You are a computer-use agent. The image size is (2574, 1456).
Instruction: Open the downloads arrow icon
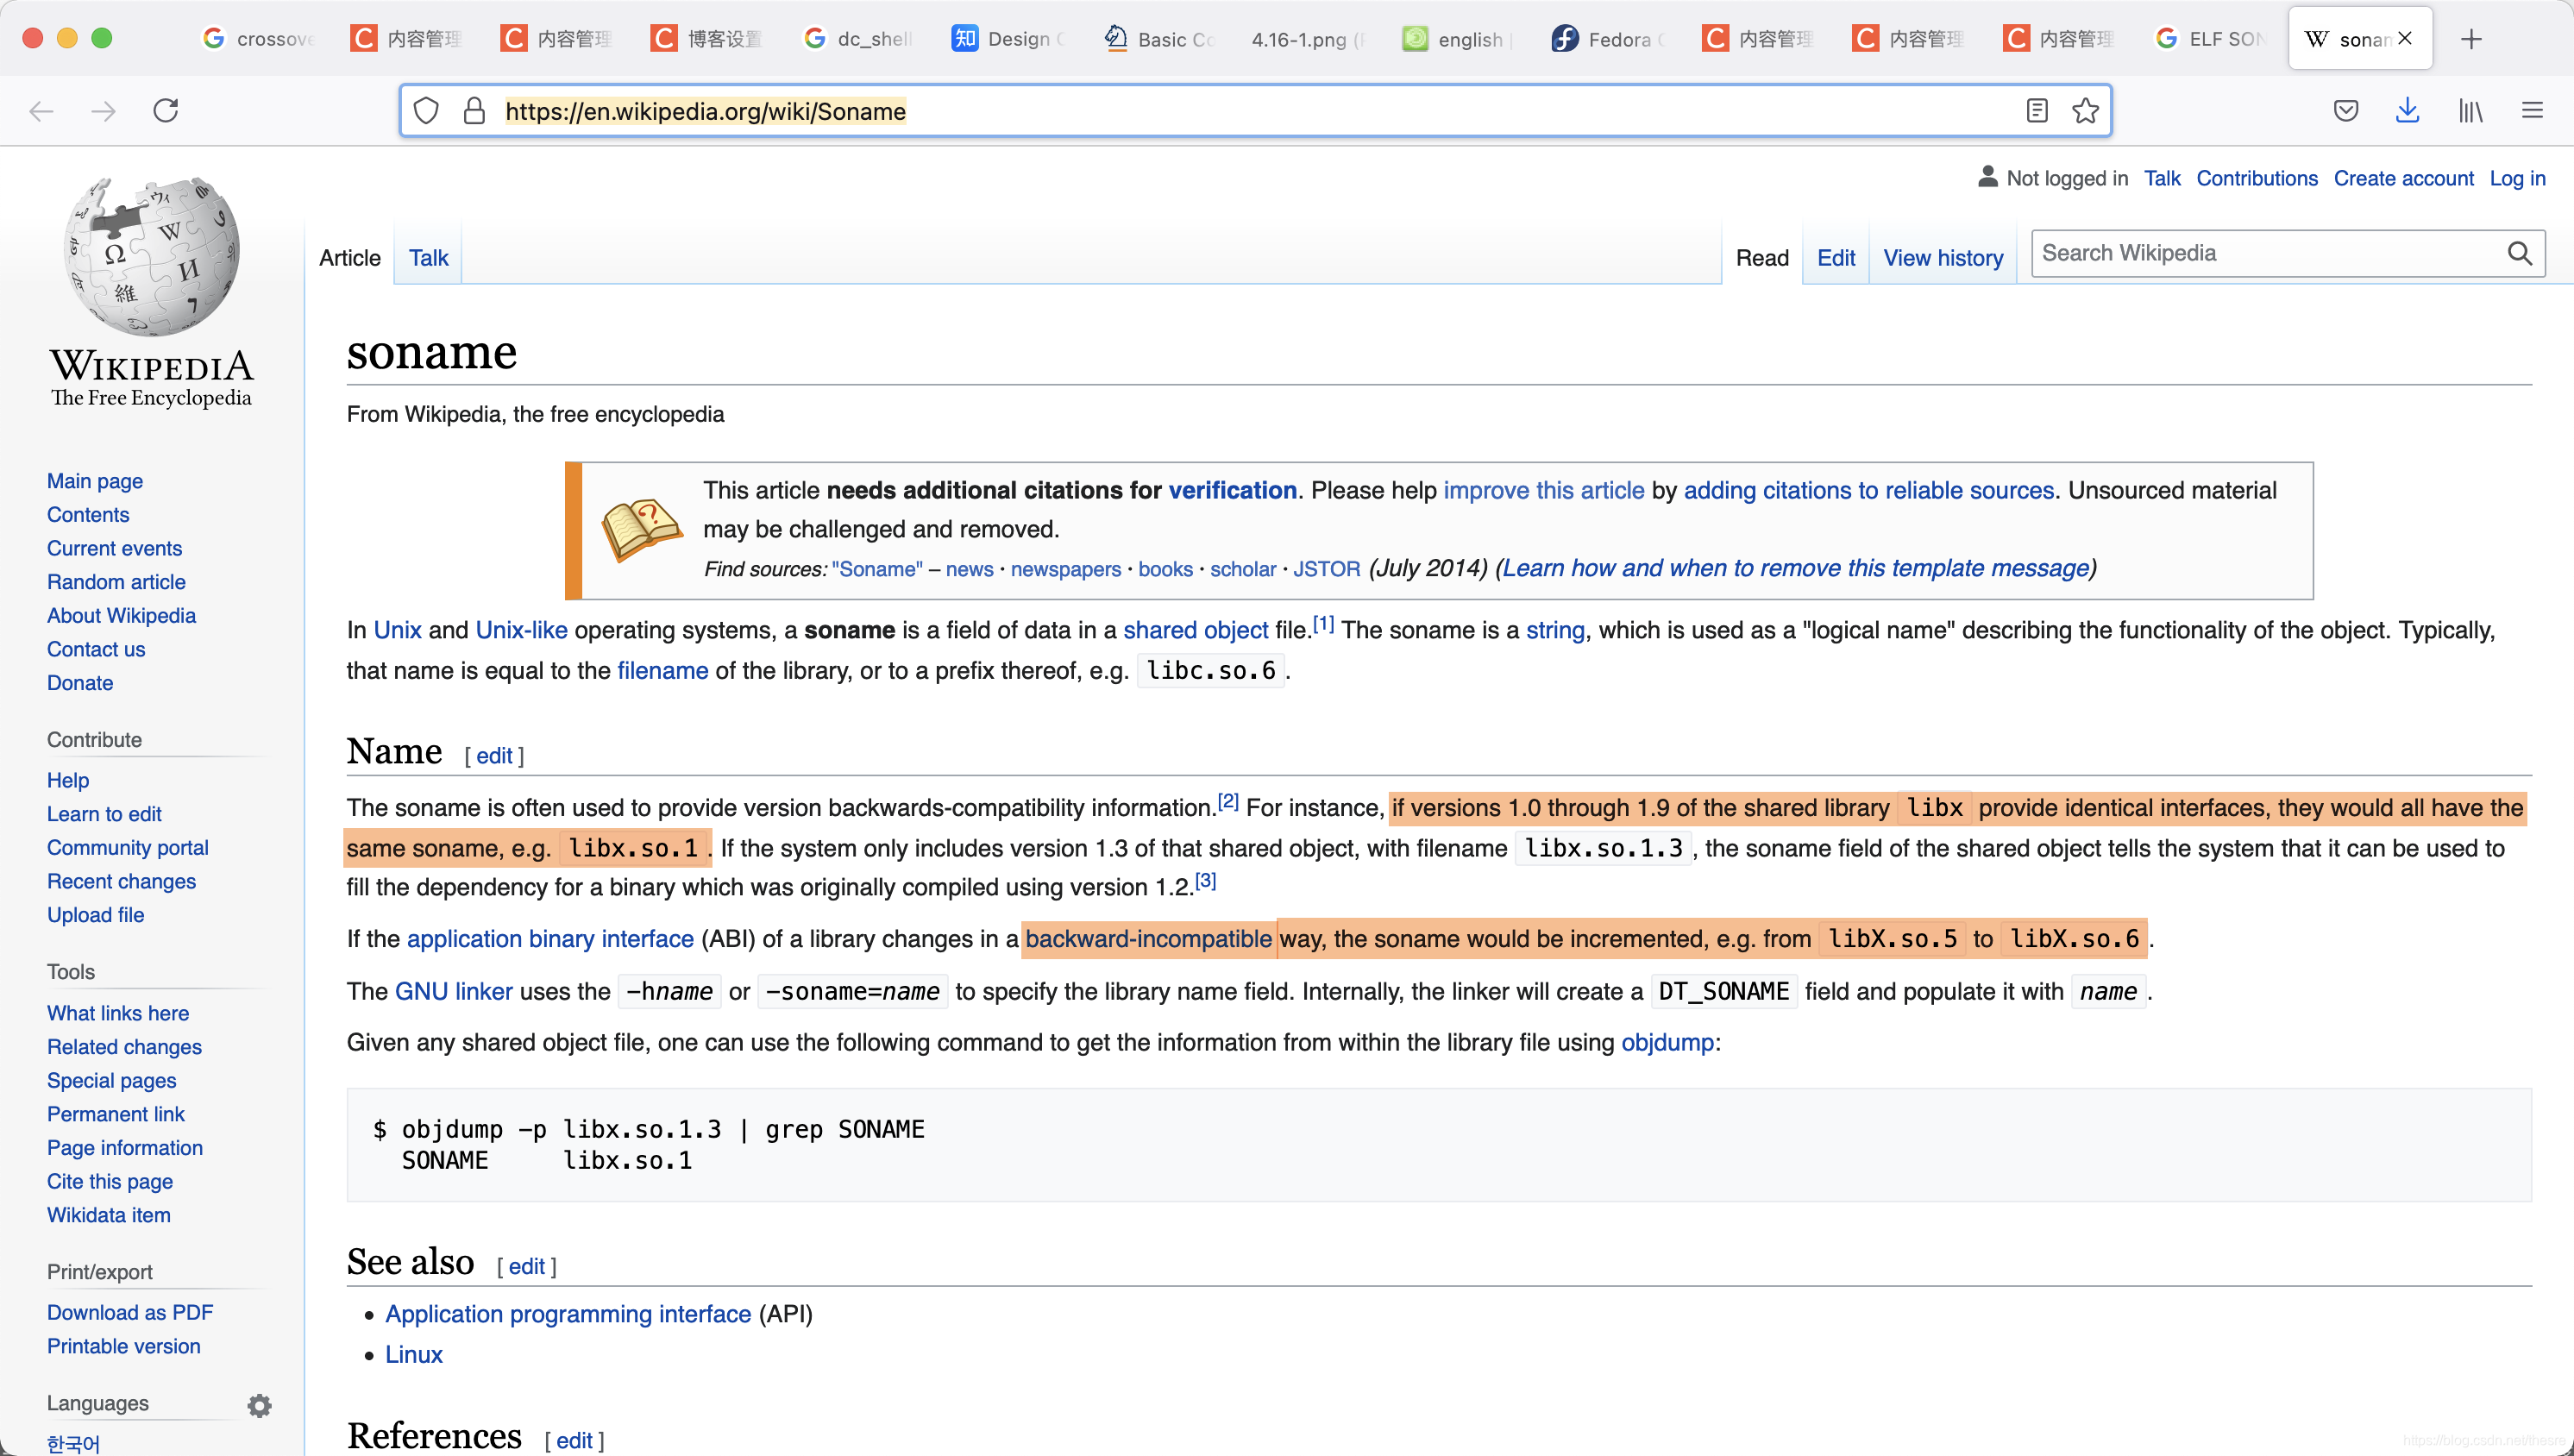(x=2407, y=110)
